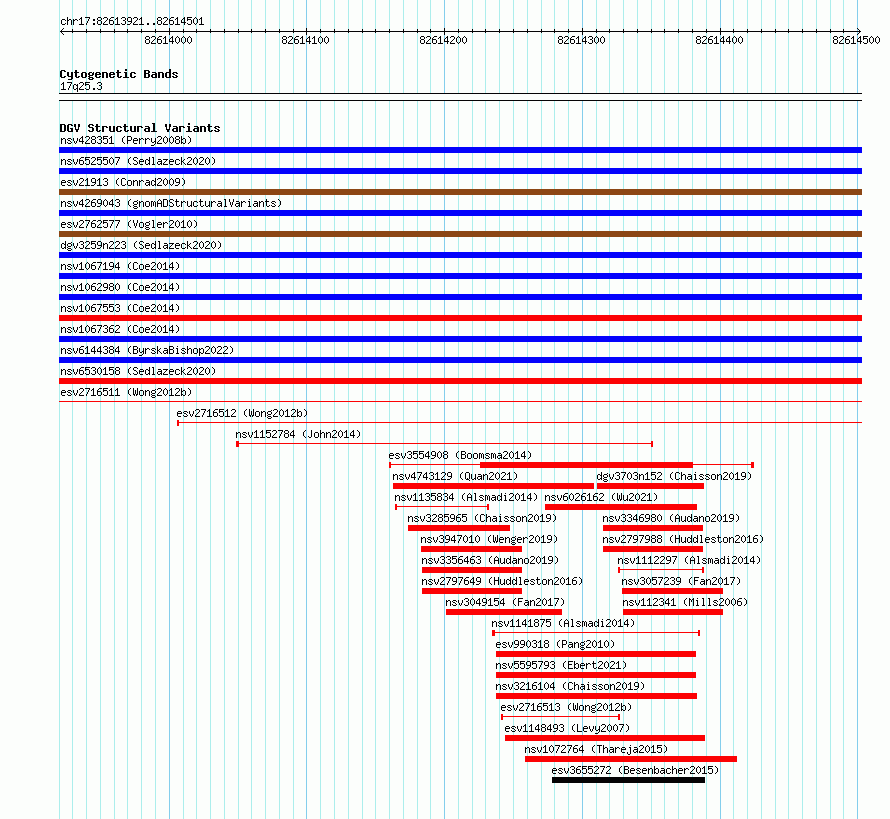Select the nsv1152784 (John2014) variant label
The width and height of the screenshot is (890, 819).
click(x=299, y=434)
